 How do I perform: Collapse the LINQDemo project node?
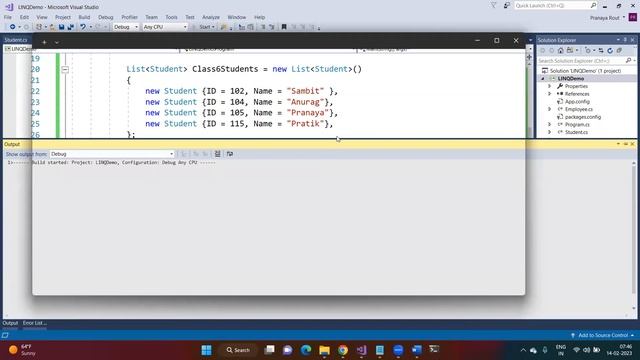click(x=543, y=78)
